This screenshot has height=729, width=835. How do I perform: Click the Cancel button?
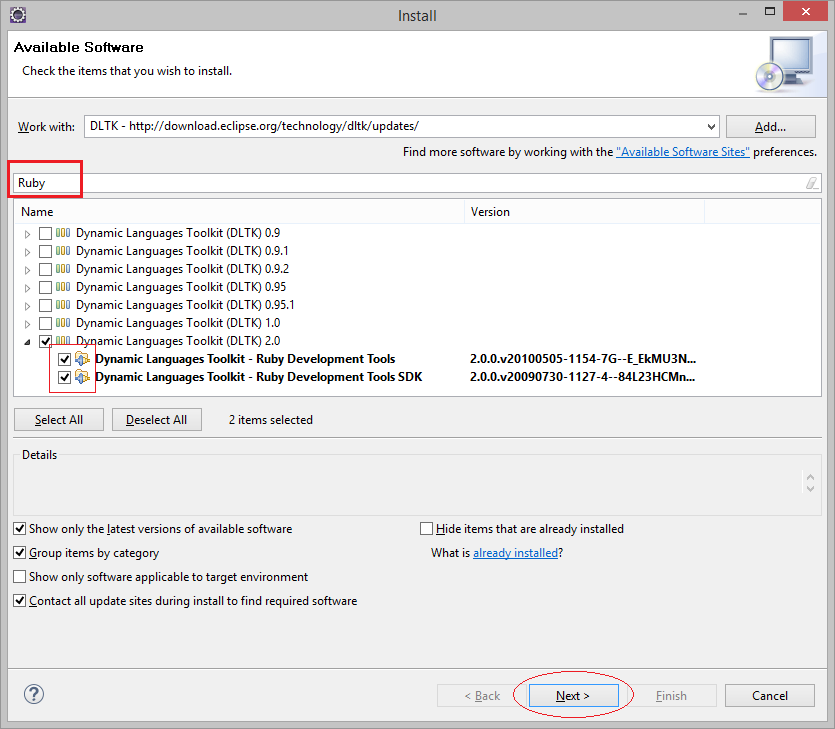769,695
